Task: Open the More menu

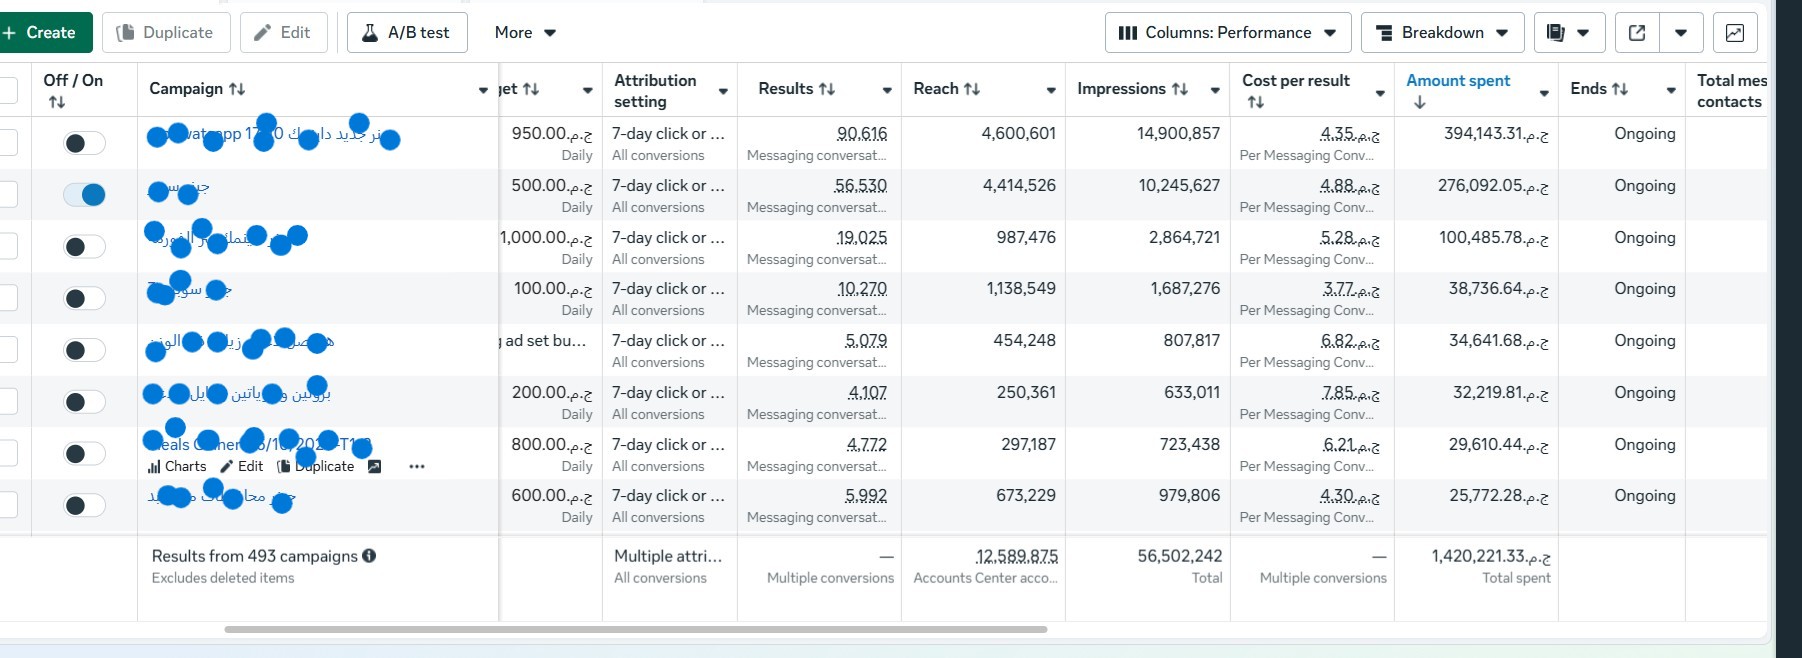Action: pos(525,33)
